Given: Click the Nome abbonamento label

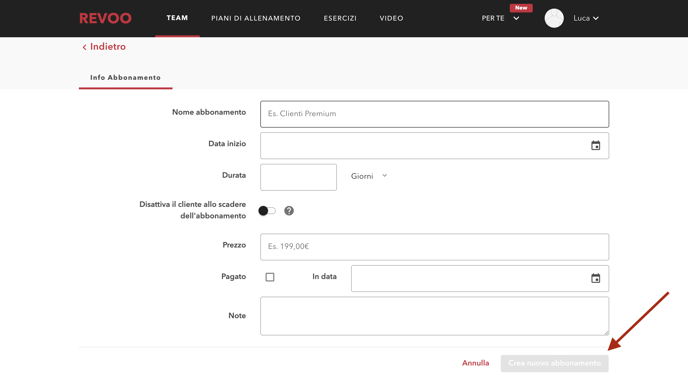Looking at the screenshot, I should [x=209, y=112].
